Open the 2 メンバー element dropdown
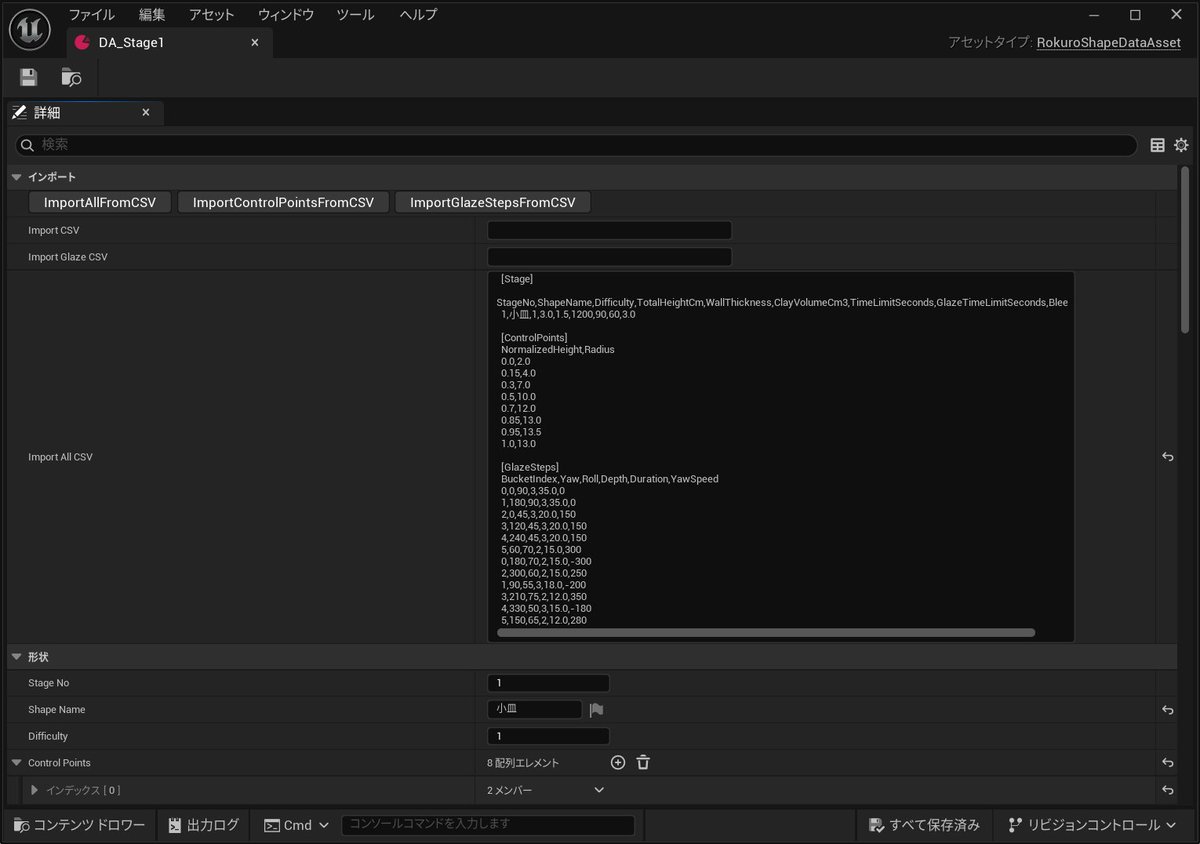The image size is (1200, 844). 546,790
